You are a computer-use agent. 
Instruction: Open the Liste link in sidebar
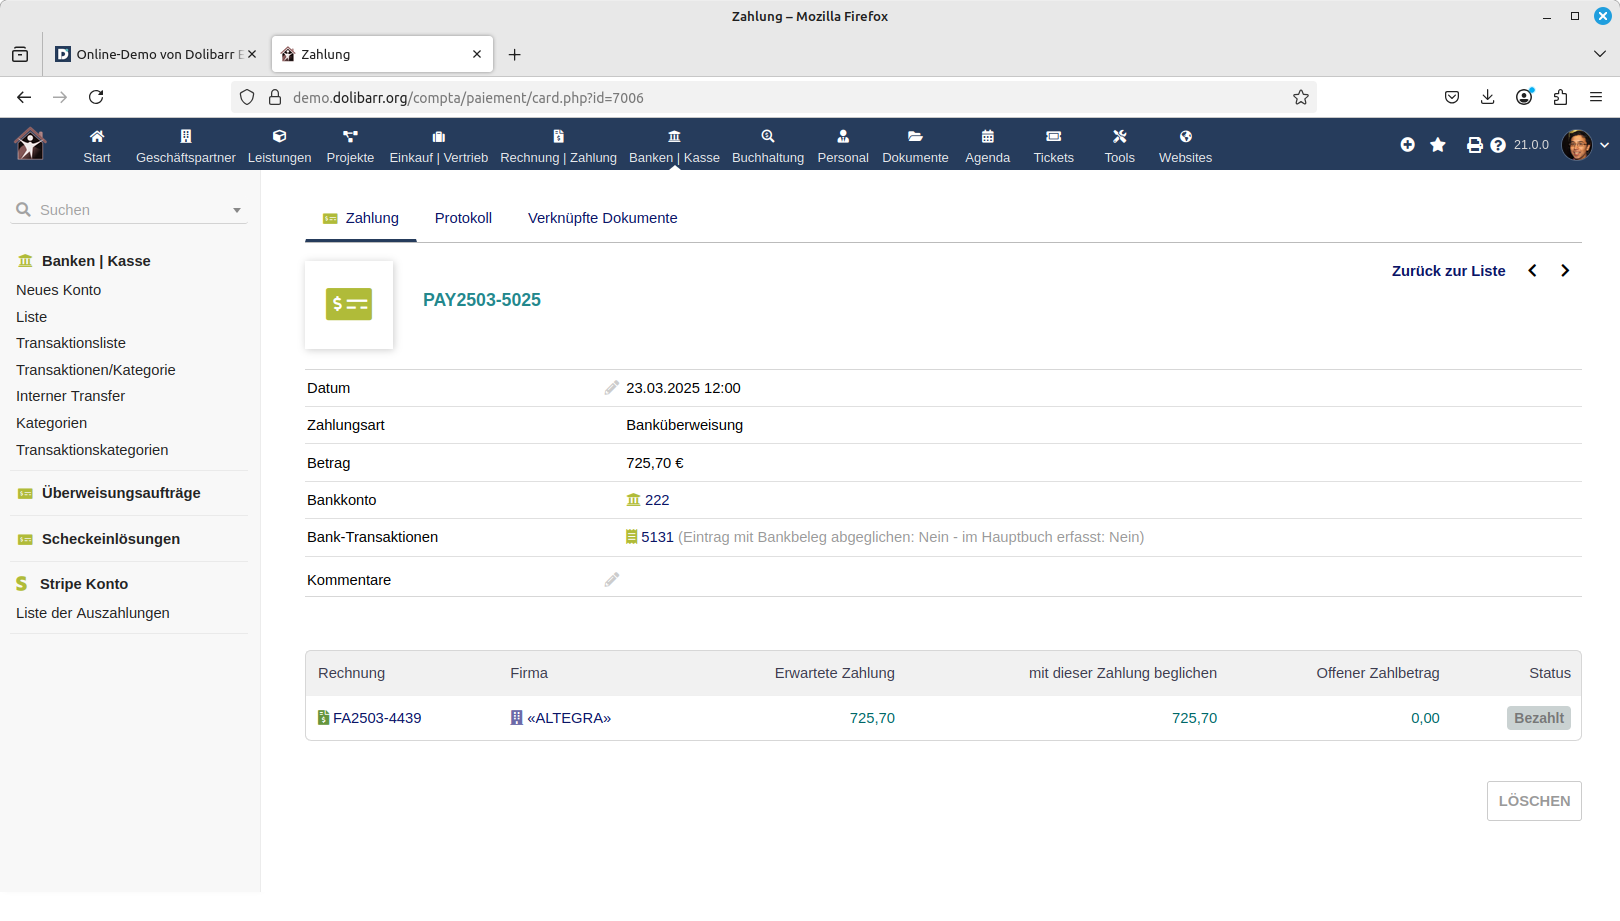click(x=31, y=317)
